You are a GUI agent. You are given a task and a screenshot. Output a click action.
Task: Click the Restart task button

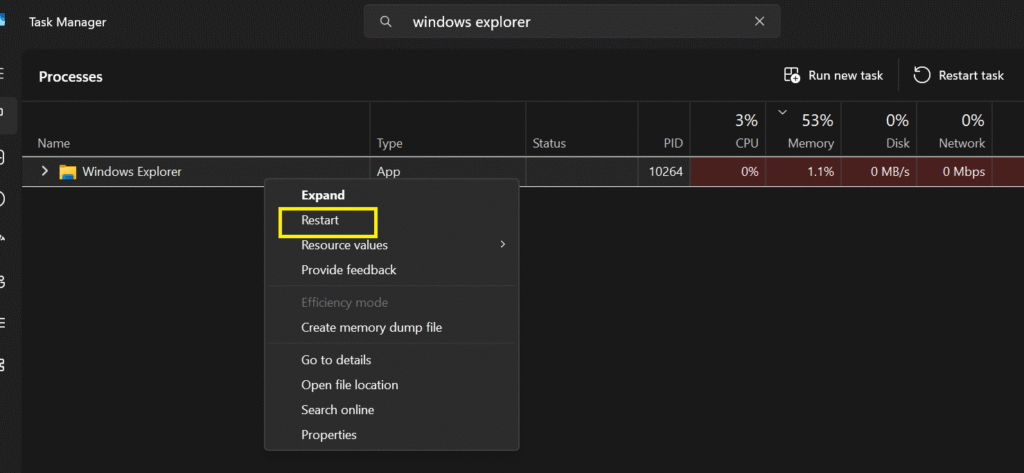click(959, 75)
